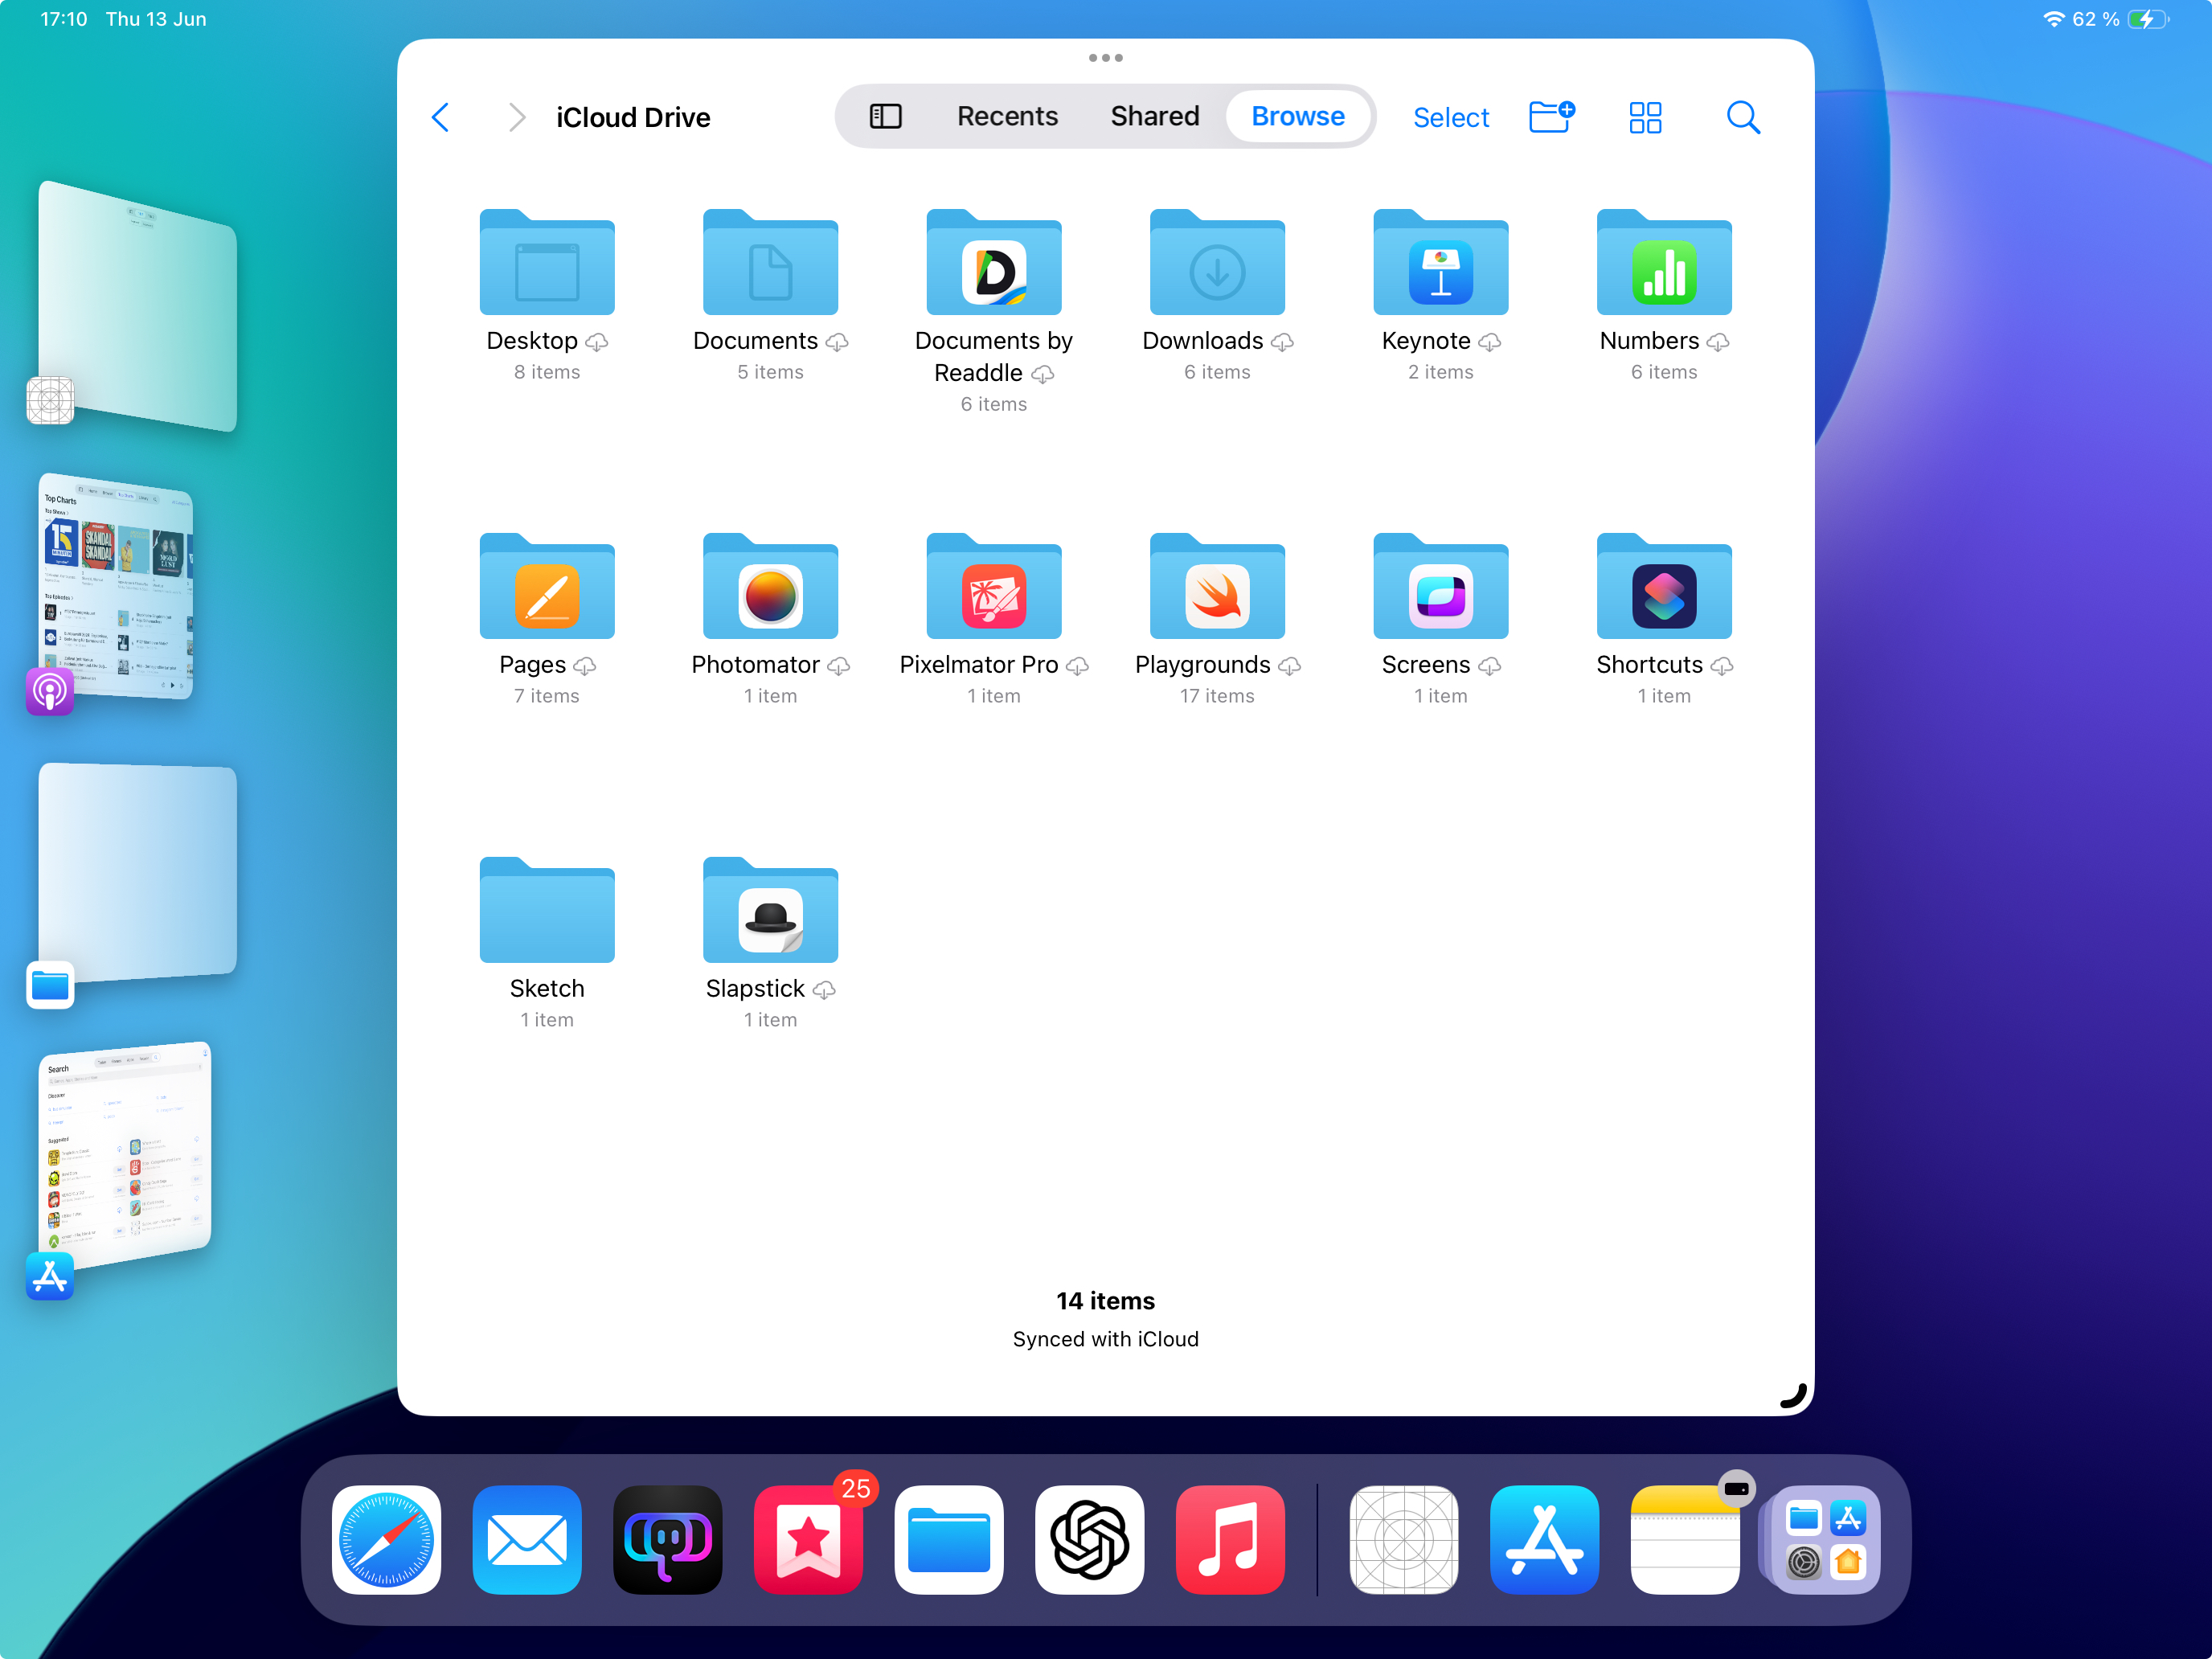The width and height of the screenshot is (2212, 1659).
Task: Open the Pixelmator Pro folder
Action: [x=993, y=590]
